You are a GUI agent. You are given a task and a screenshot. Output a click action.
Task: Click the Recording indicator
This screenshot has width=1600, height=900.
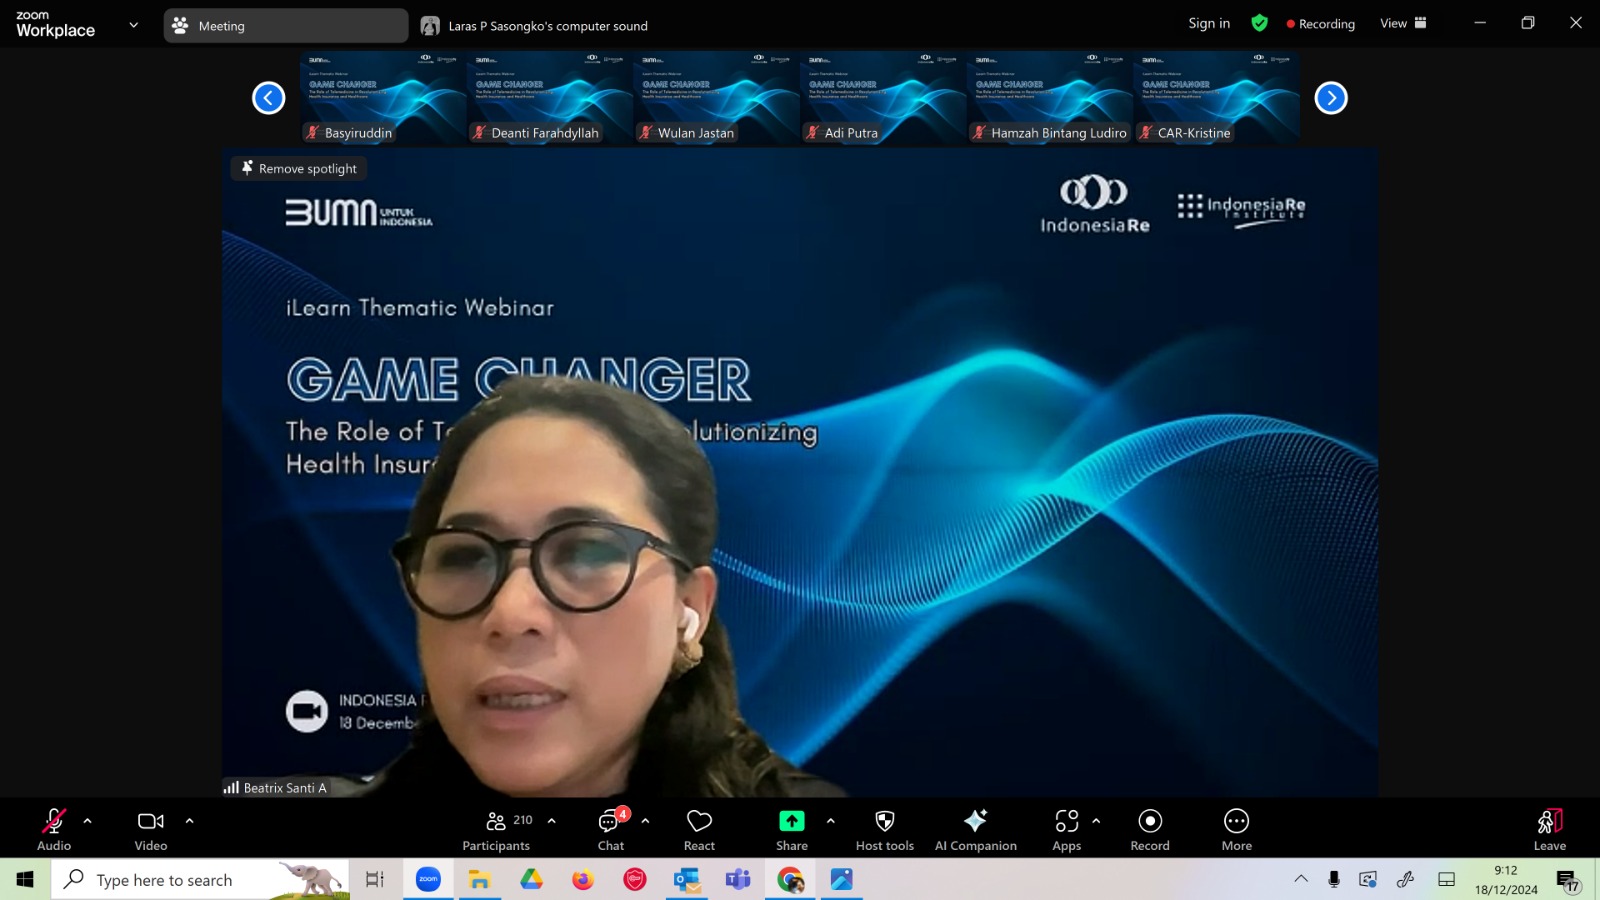pos(1320,24)
